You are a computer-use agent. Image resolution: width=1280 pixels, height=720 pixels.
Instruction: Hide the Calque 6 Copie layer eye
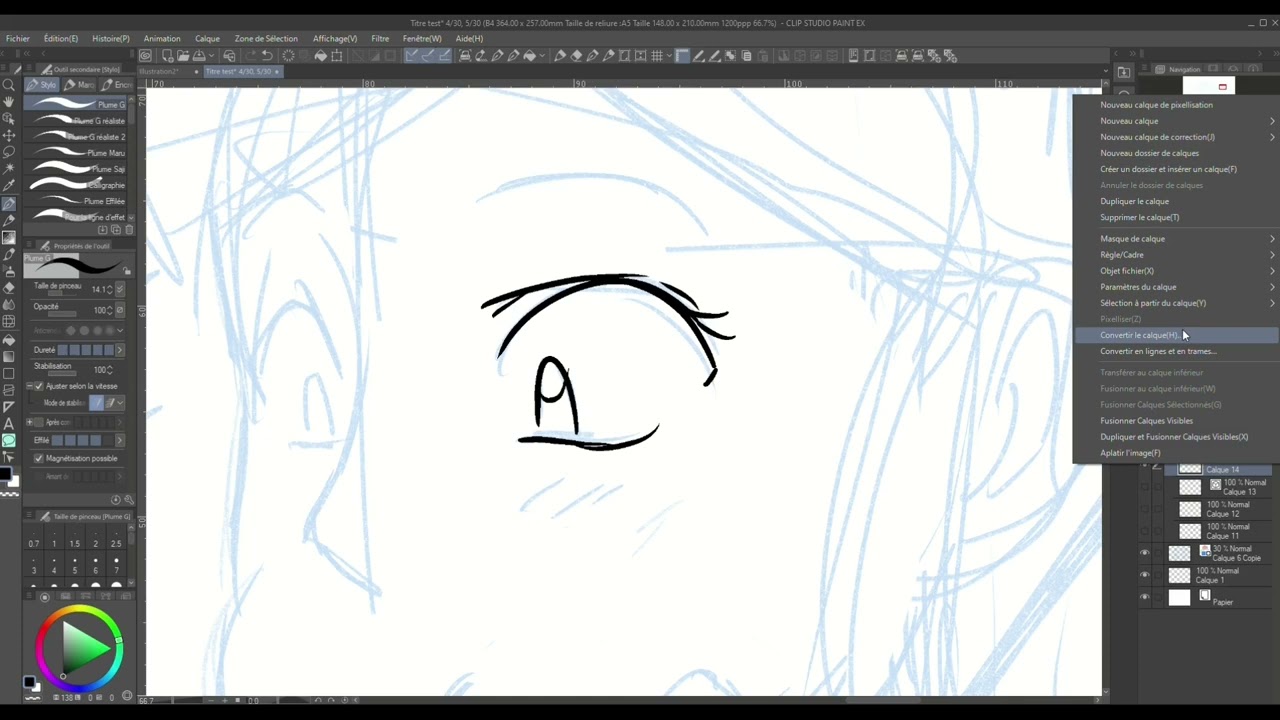point(1145,553)
